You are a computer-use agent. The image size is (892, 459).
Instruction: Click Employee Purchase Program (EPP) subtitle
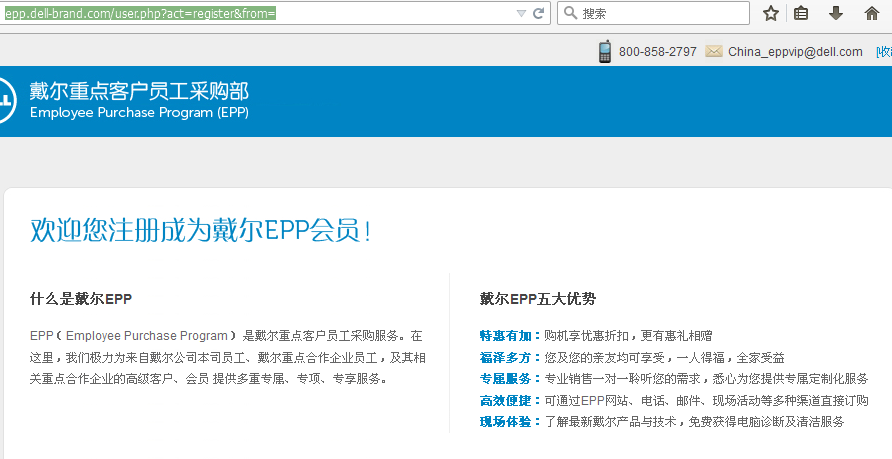pyautogui.click(x=139, y=113)
